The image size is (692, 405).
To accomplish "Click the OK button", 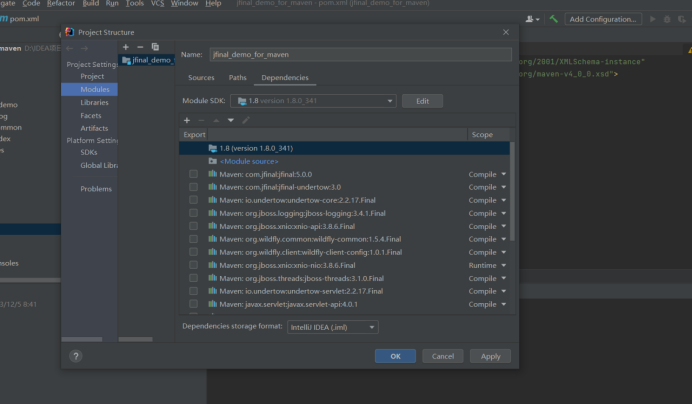I will (x=395, y=356).
